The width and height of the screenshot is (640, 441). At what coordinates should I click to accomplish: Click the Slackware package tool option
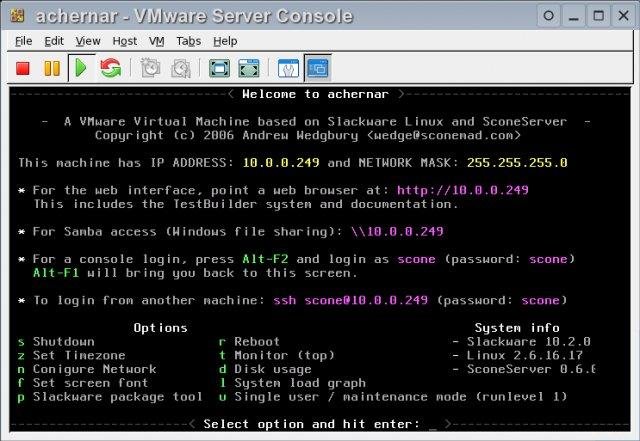110,397
